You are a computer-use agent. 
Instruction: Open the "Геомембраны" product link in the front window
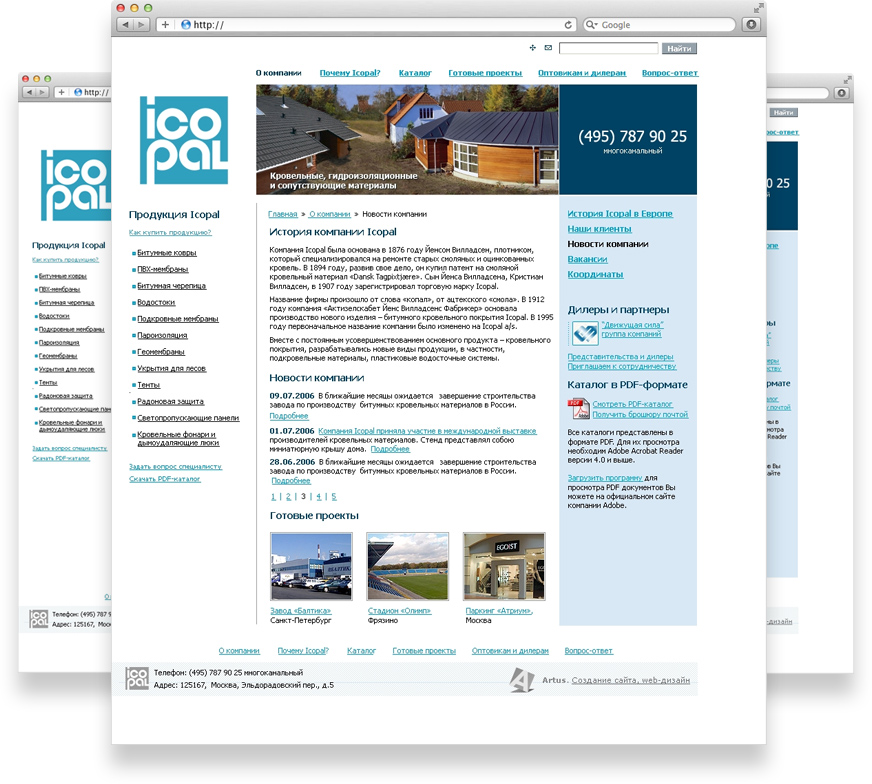tap(161, 352)
